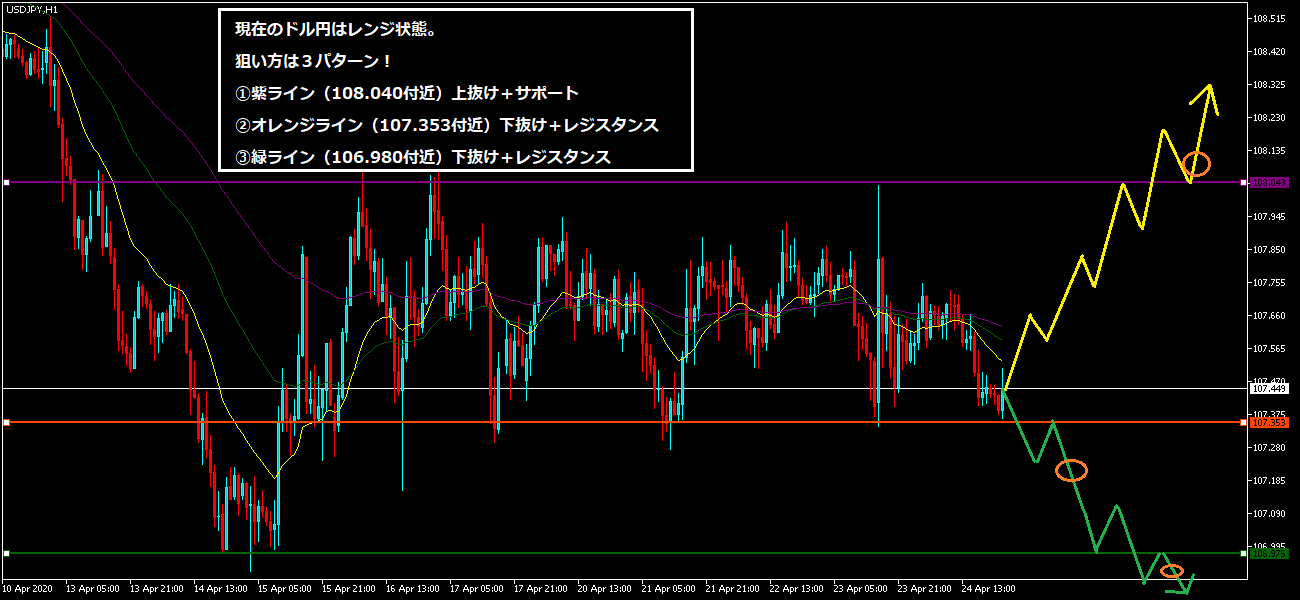The width and height of the screenshot is (1300, 600).
Task: Click the 107.375 price scale label
Action: pos(1271,414)
